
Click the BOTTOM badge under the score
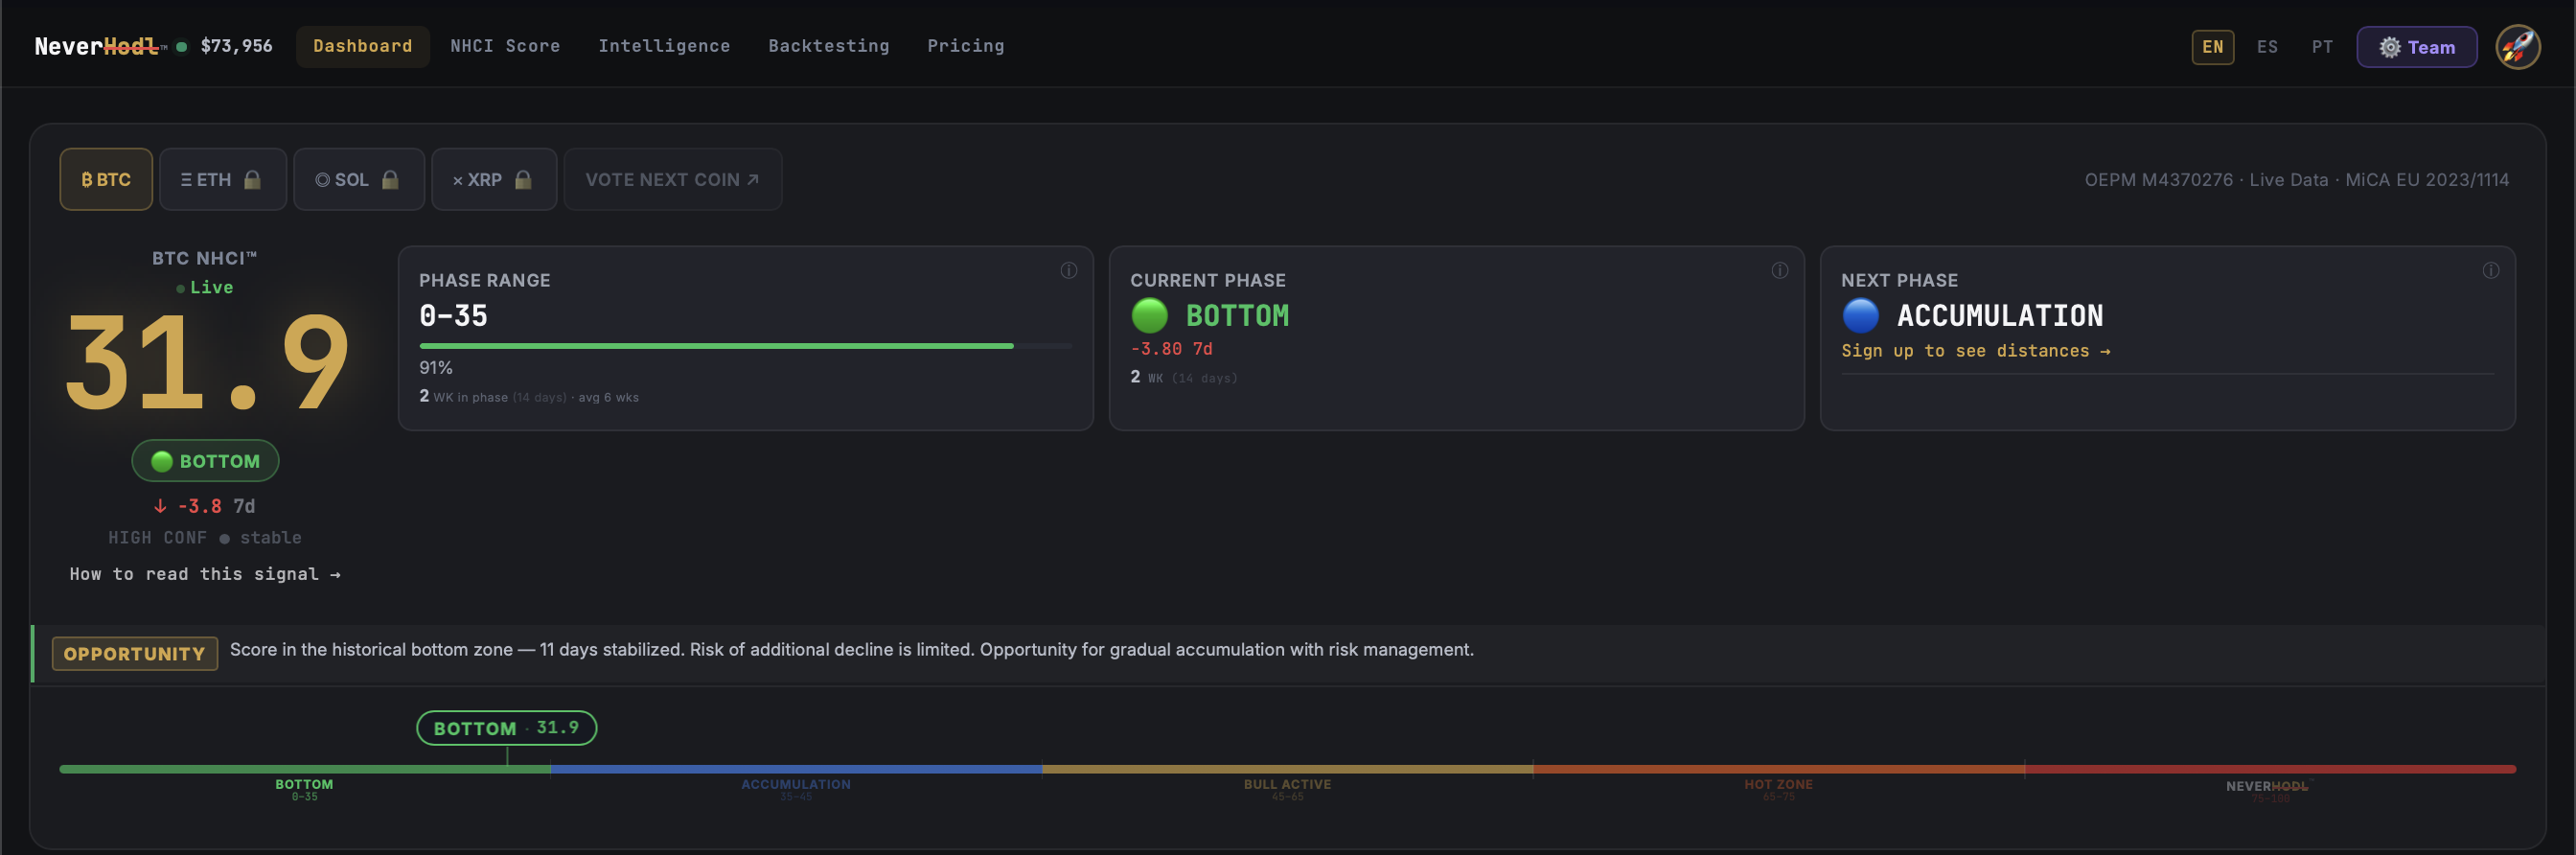coord(205,461)
